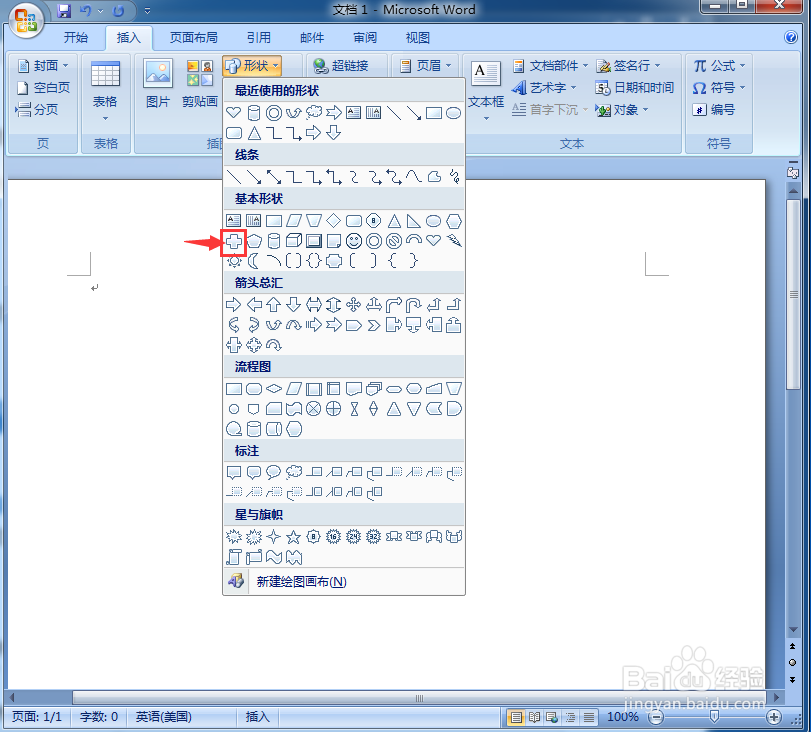Viewport: 811px width, 732px height.
Task: Pick the no-symbol shape
Action: pyautogui.click(x=394, y=241)
